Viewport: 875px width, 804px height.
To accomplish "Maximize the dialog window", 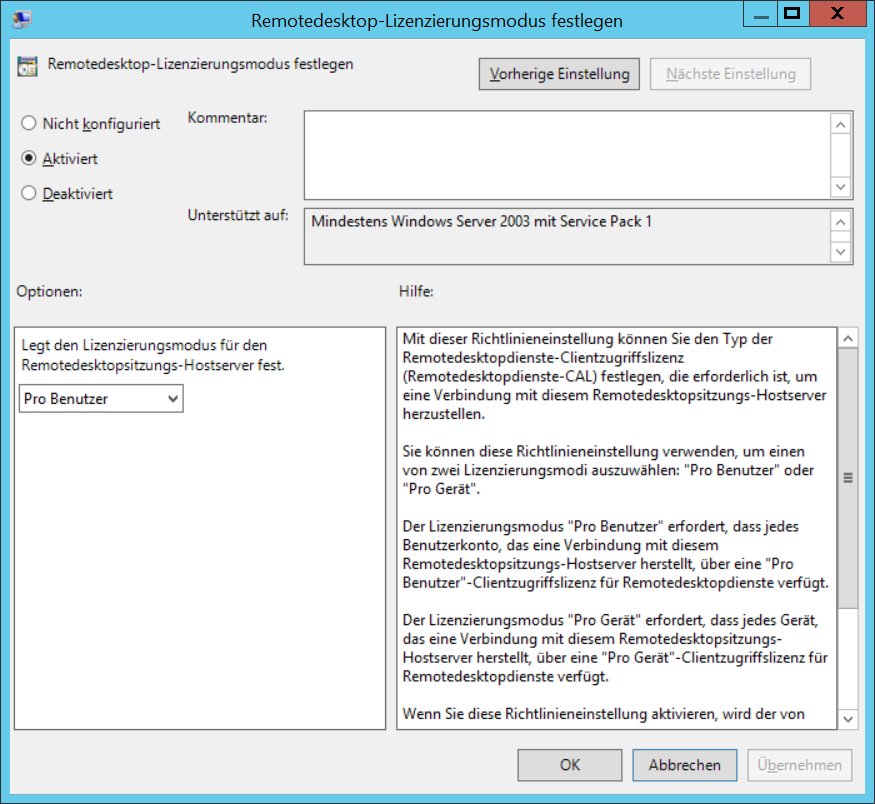I will (792, 14).
